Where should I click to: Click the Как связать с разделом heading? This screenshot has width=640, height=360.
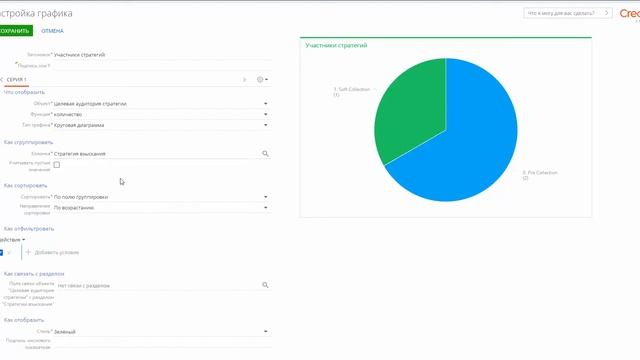[x=34, y=274]
